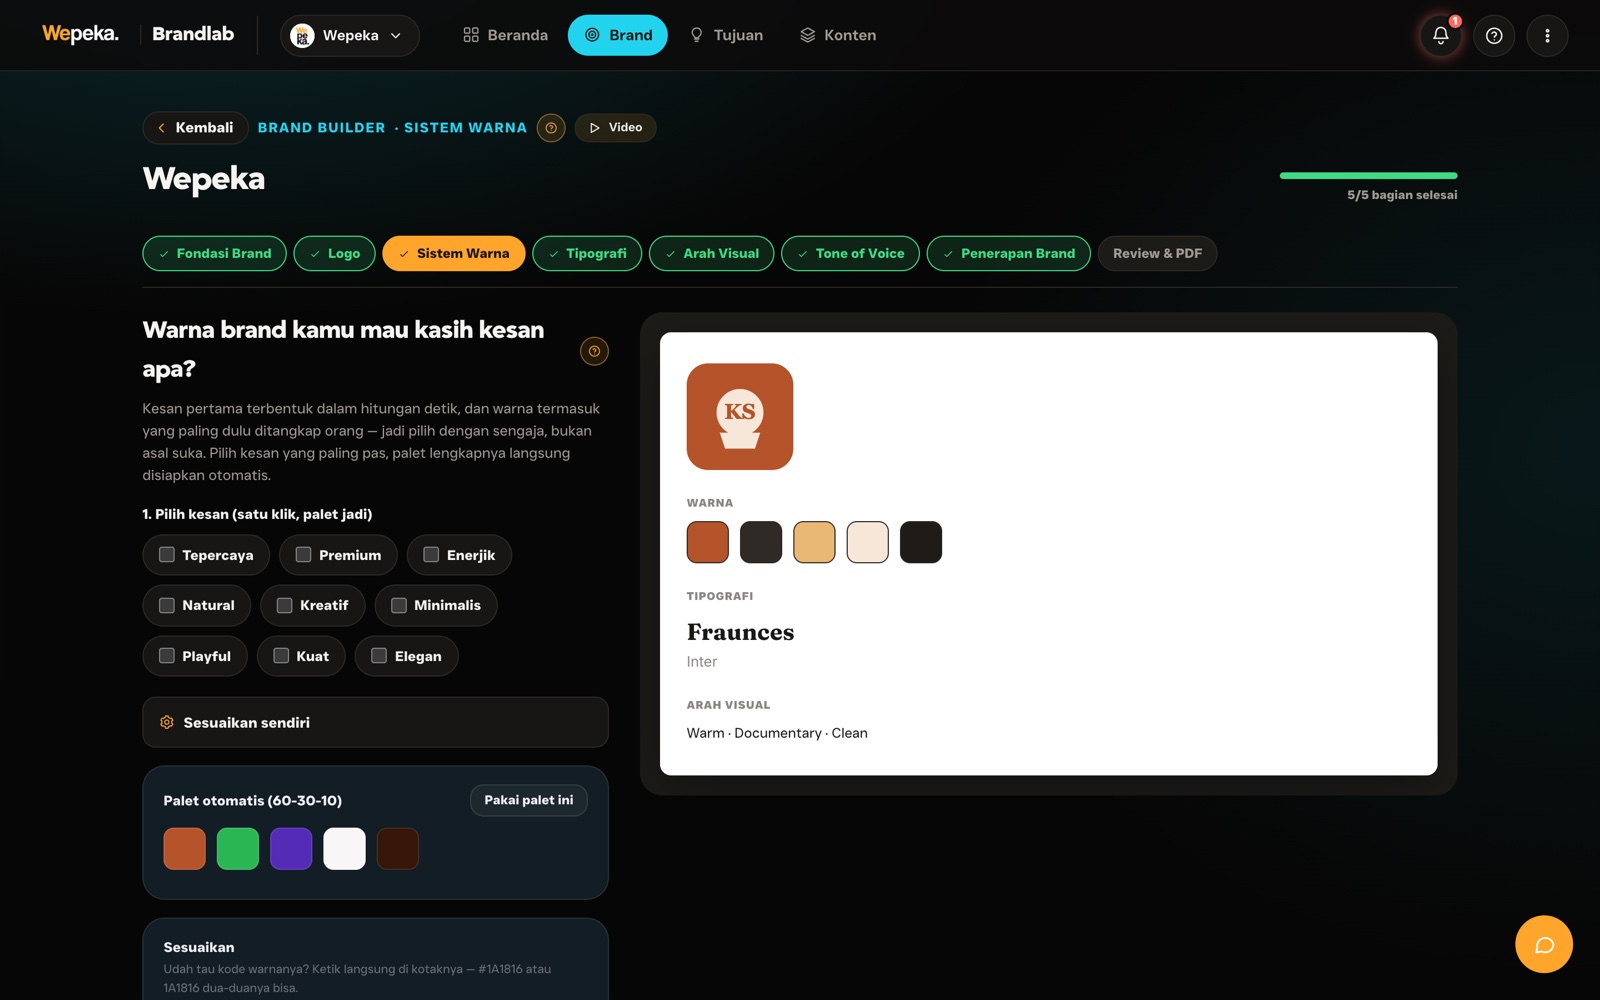
Task: Select the Brand navigation item
Action: 618,35
